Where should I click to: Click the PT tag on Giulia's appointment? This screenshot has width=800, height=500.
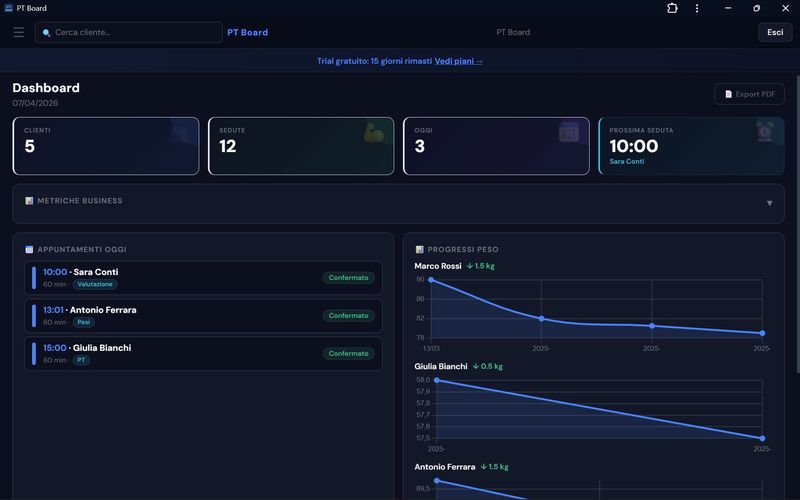click(81, 360)
